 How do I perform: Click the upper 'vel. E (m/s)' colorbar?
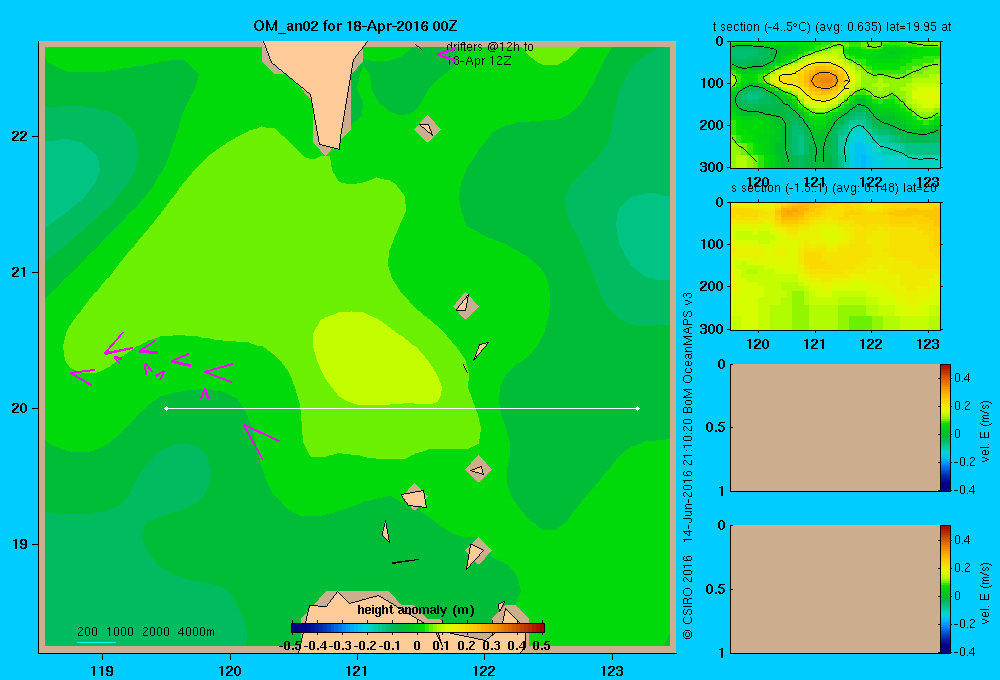pos(945,427)
